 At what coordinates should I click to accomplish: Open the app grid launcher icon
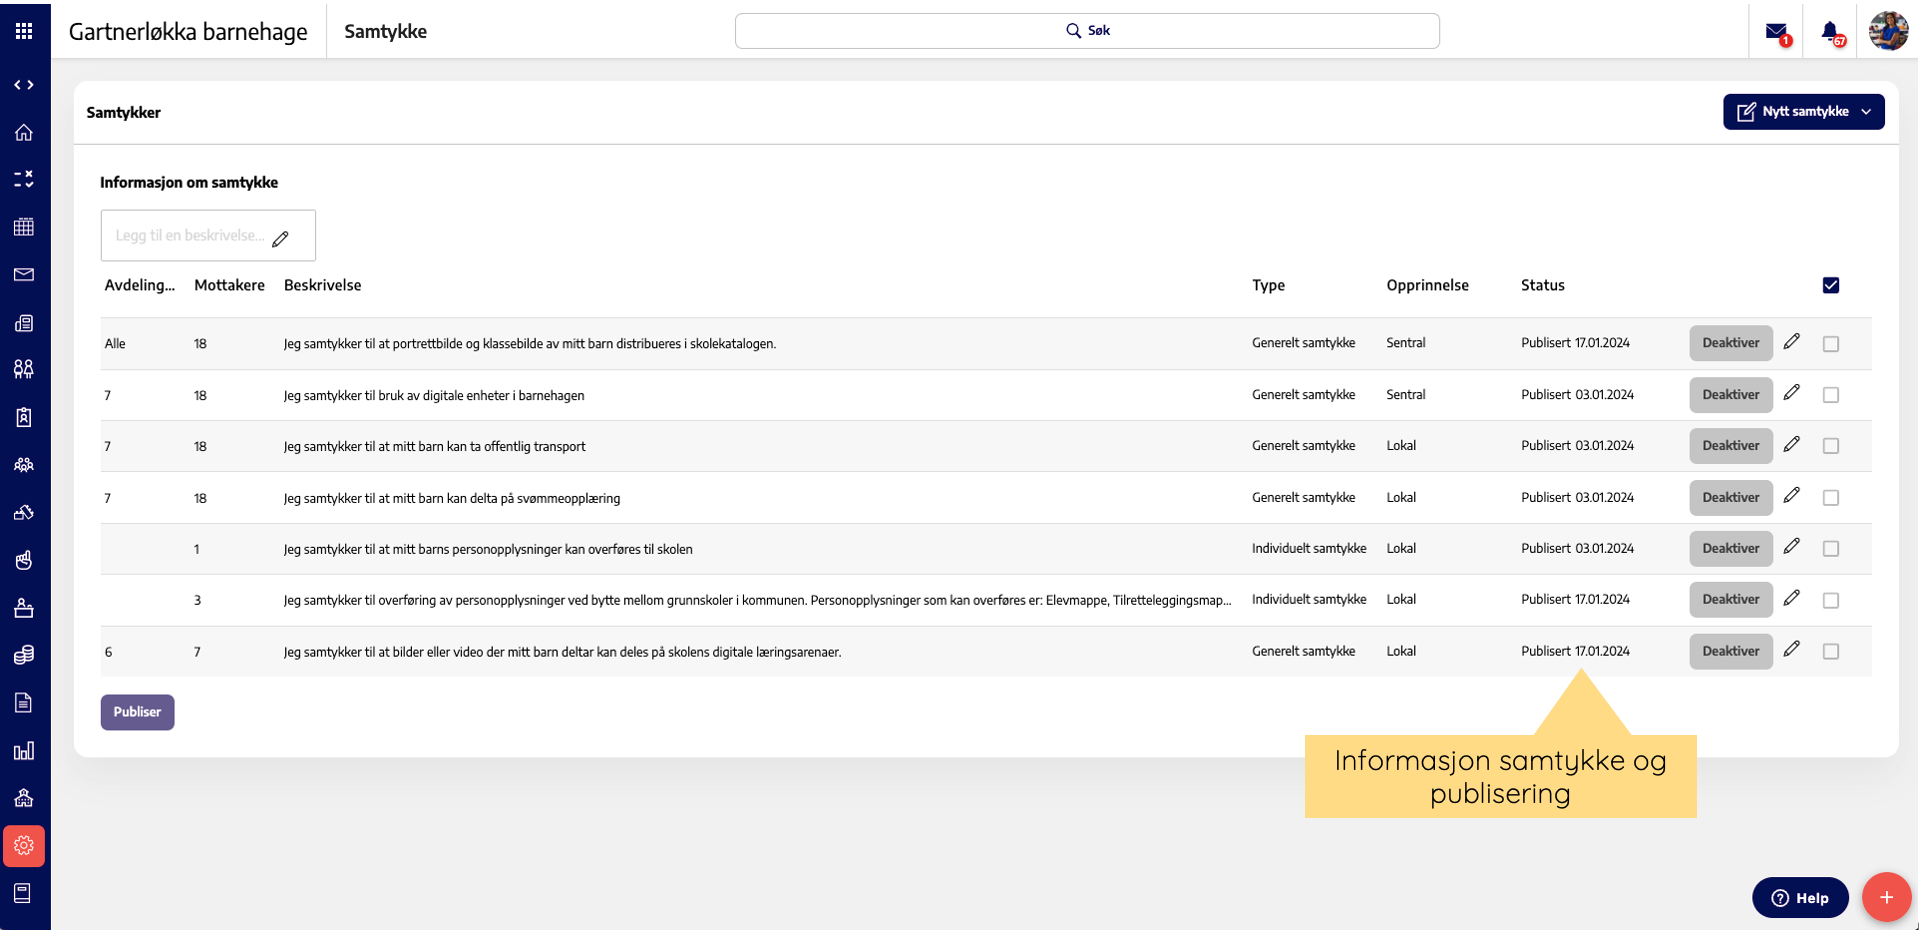point(24,31)
